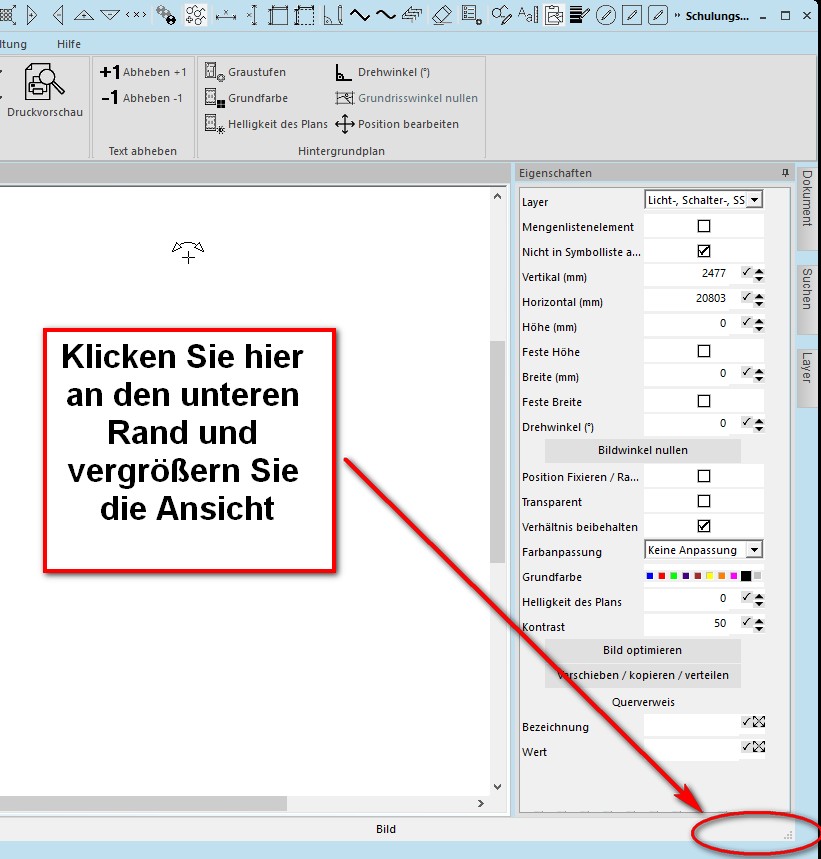
Task: Open the Hilfe menu
Action: [x=69, y=44]
